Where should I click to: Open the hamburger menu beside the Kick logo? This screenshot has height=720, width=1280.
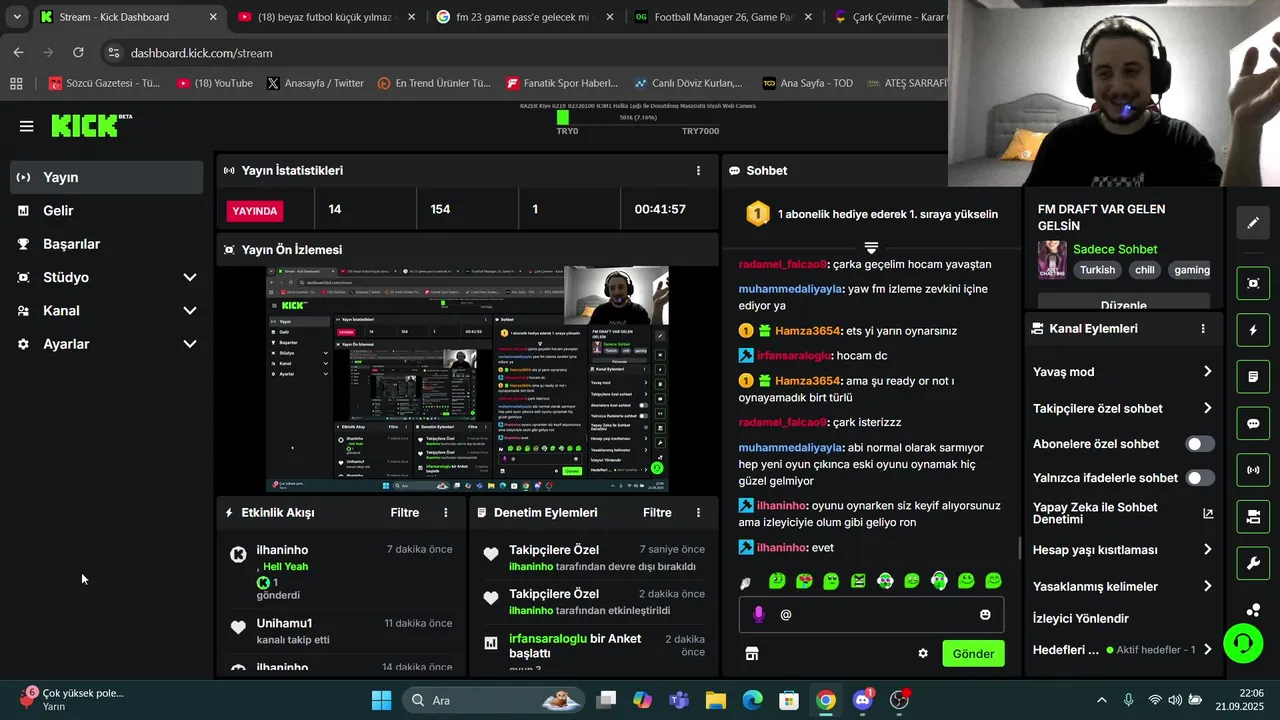(27, 126)
